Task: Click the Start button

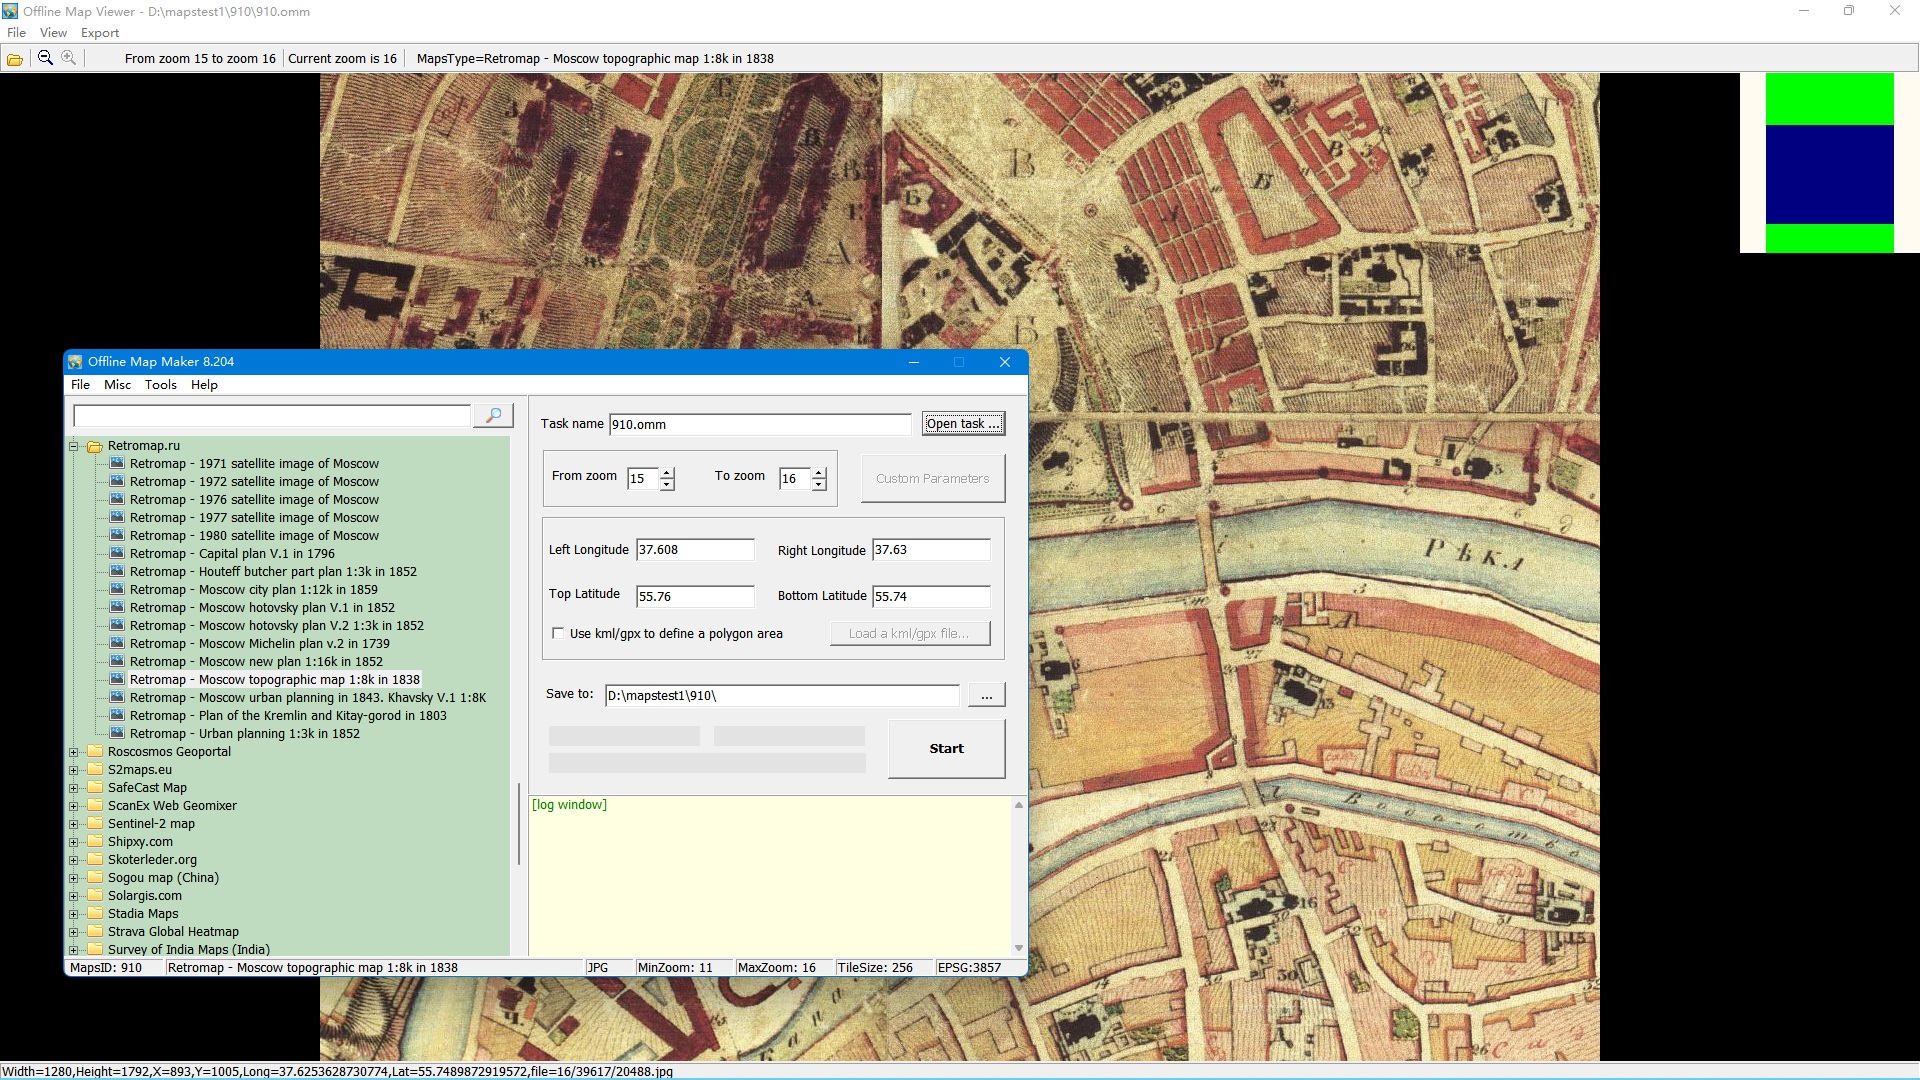Action: [946, 749]
